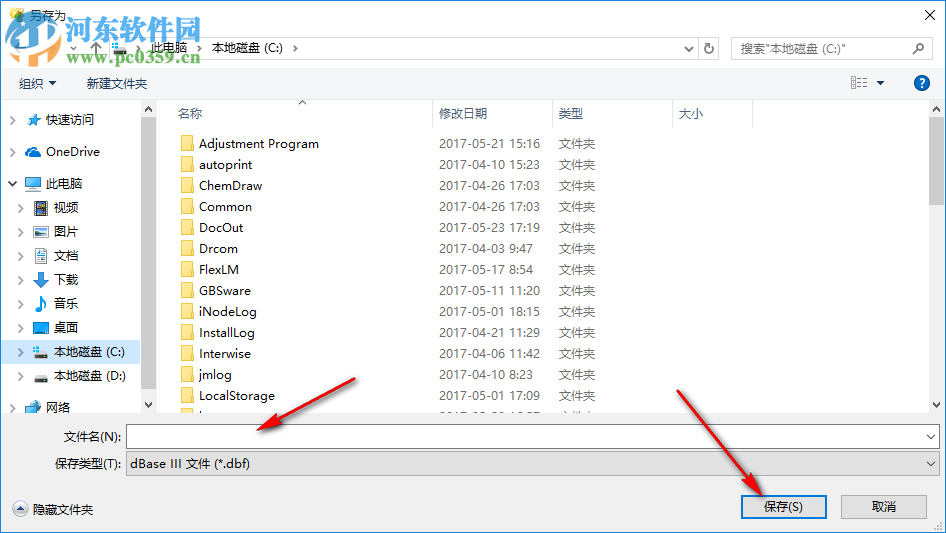This screenshot has height=533, width=946.
Task: Click the Cancel button
Action: 883,506
